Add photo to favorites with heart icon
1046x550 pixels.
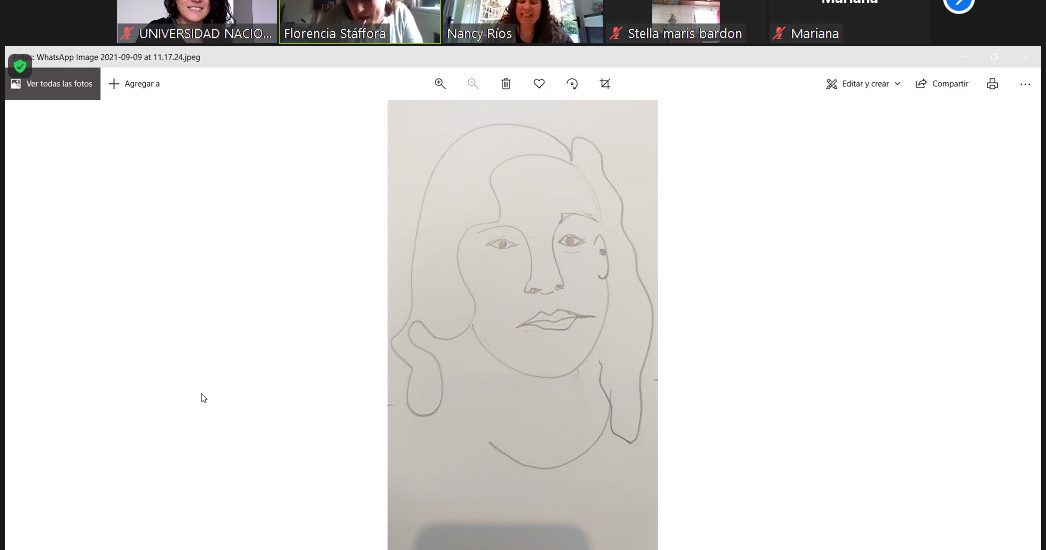539,84
